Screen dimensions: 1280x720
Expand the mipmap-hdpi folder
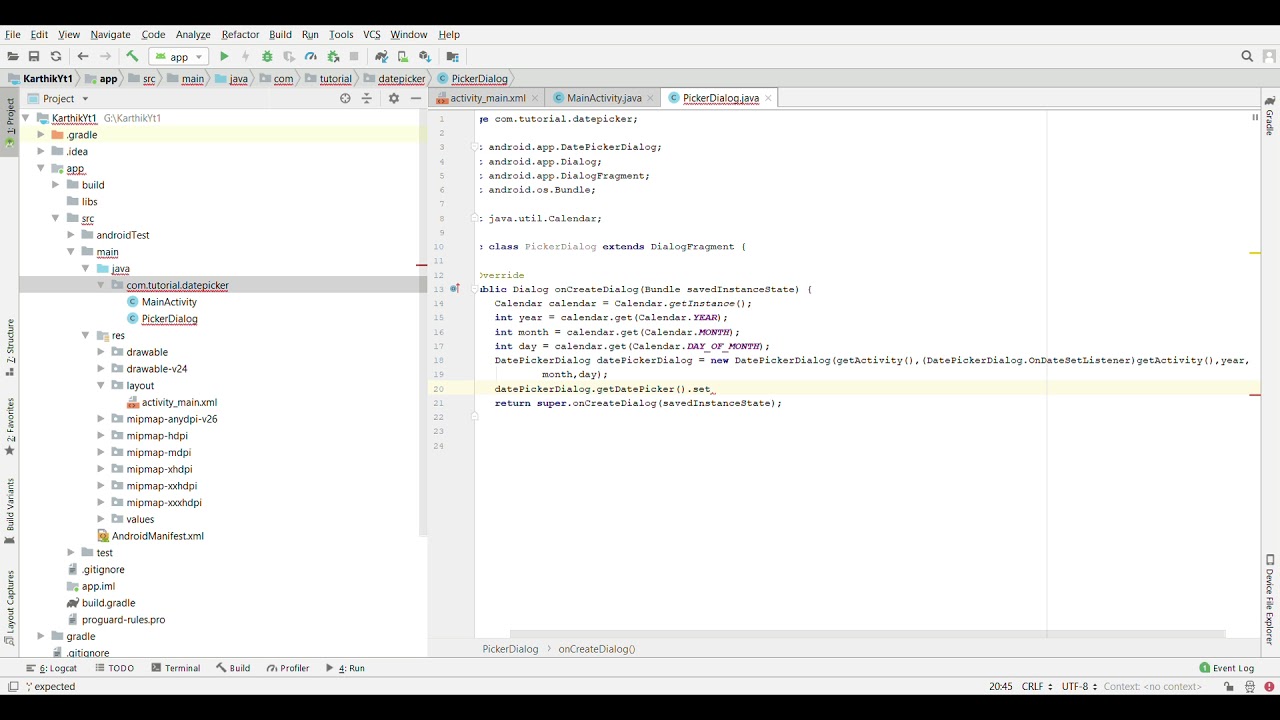tap(101, 436)
